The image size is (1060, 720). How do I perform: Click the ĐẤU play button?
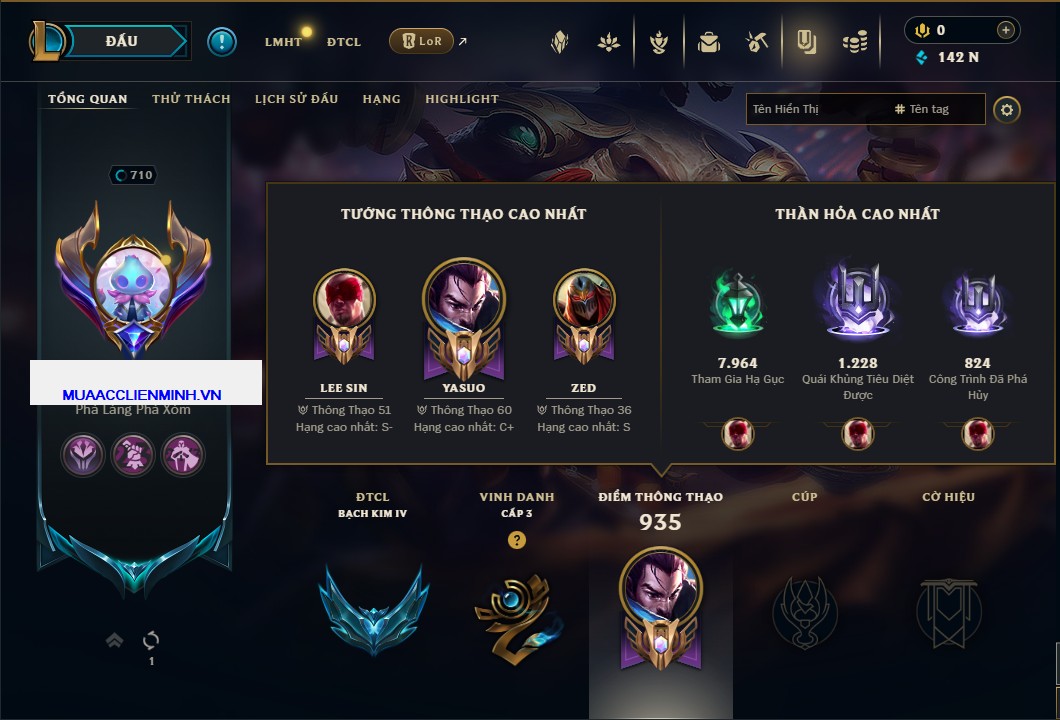coord(122,41)
